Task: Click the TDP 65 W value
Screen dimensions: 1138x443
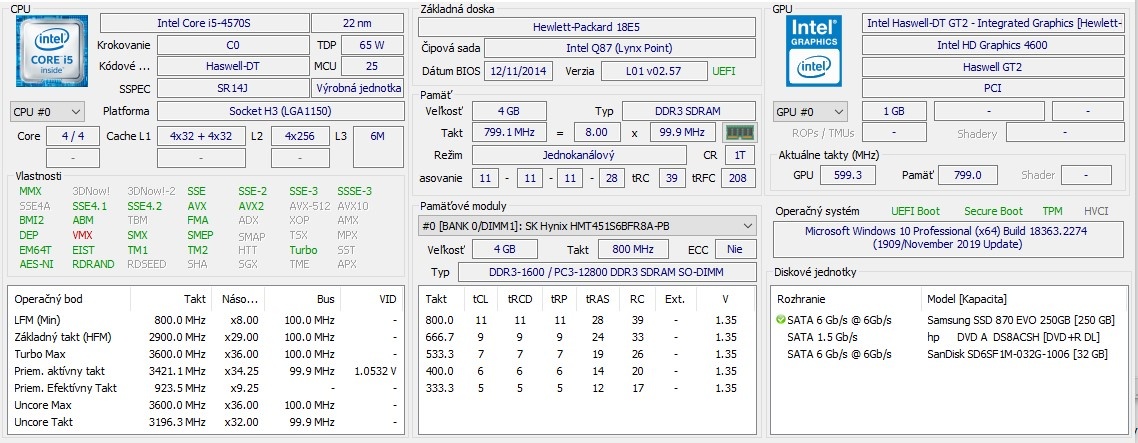Action: 372,45
